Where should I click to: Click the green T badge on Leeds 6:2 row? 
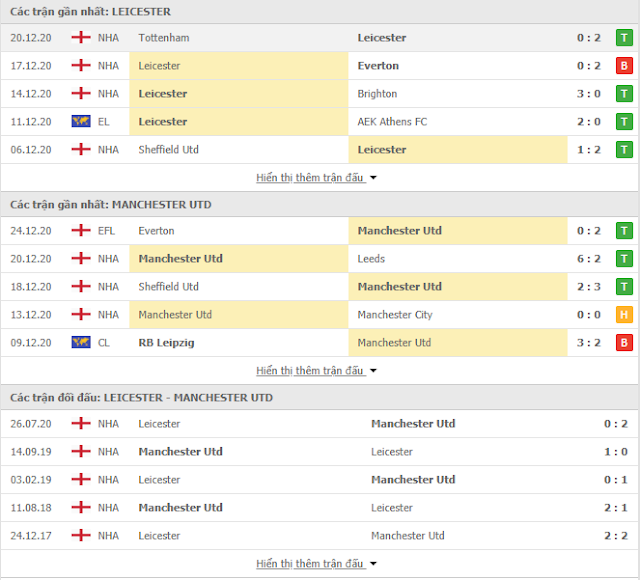(624, 259)
